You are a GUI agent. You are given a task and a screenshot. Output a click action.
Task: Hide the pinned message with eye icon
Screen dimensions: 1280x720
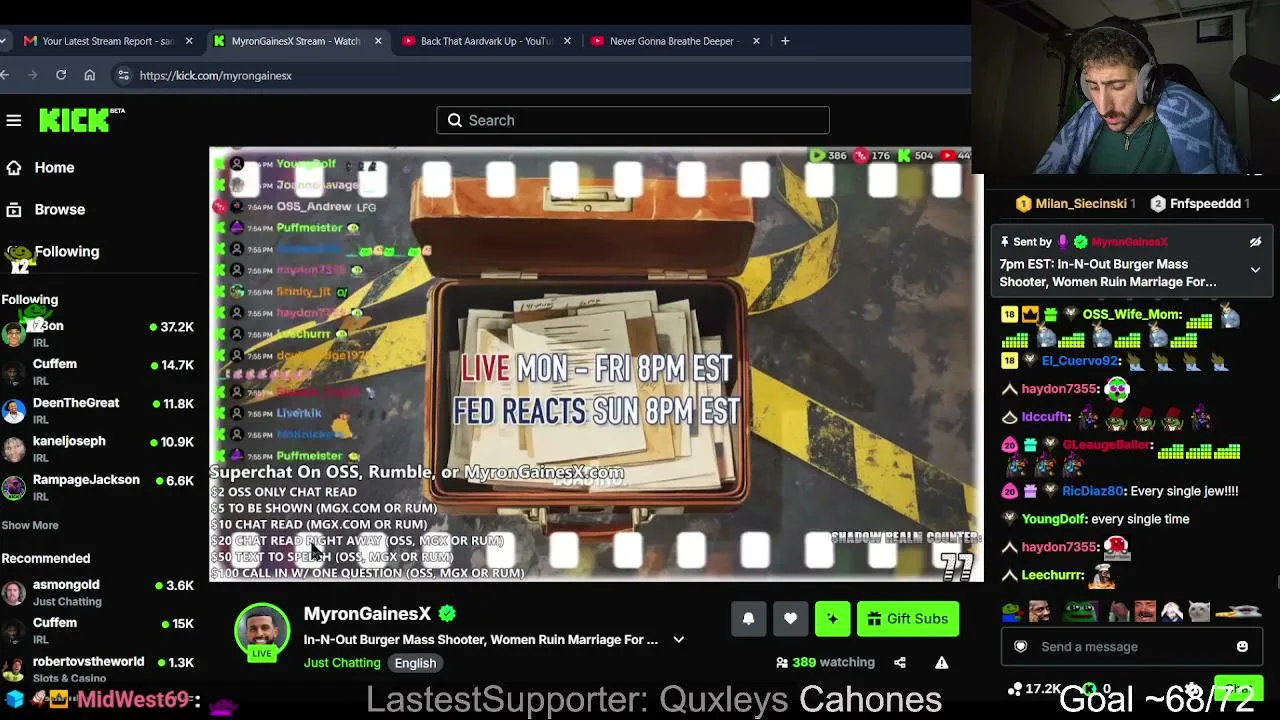point(1255,242)
